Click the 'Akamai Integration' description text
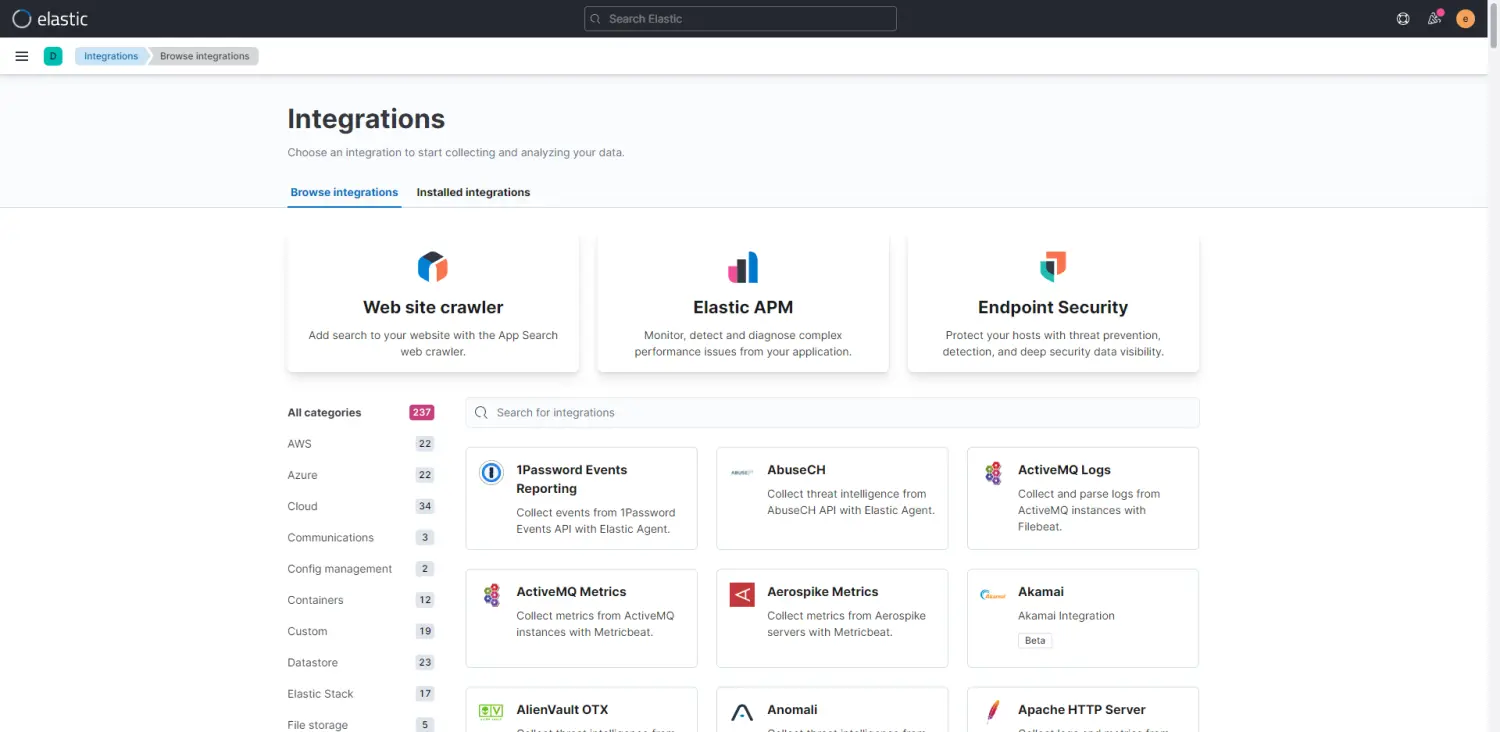The image size is (1500, 732). pos(1066,616)
